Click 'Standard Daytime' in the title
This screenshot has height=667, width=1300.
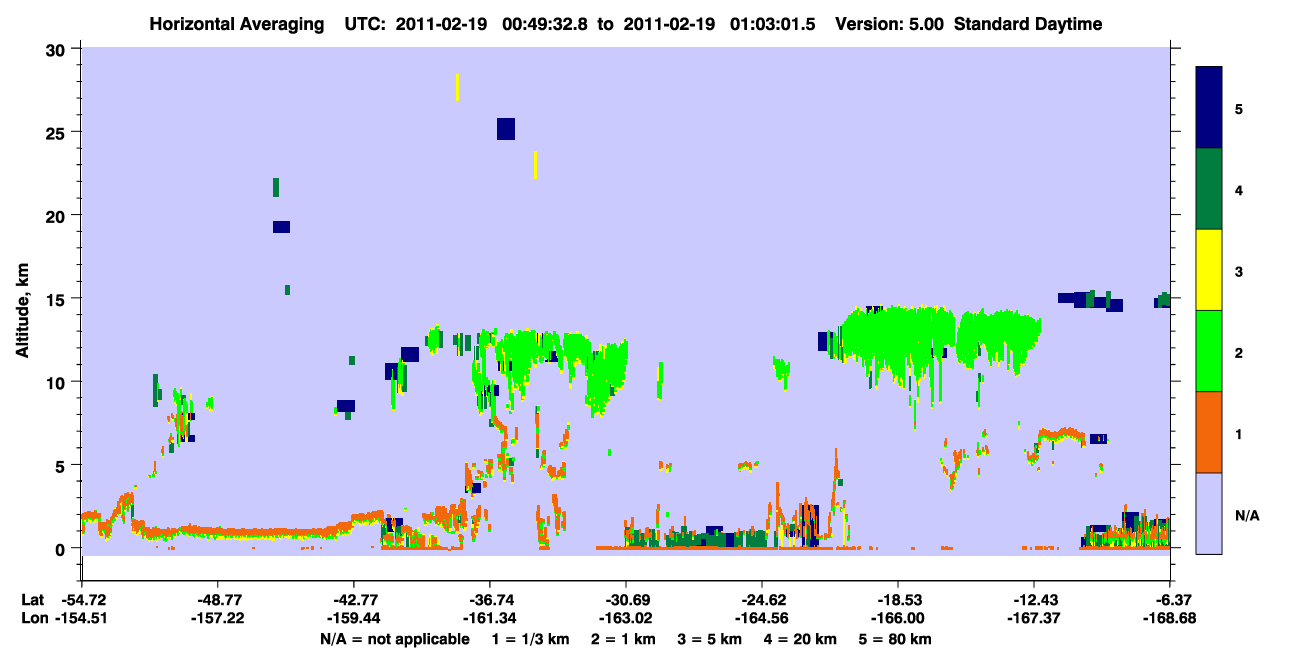click(x=1028, y=24)
